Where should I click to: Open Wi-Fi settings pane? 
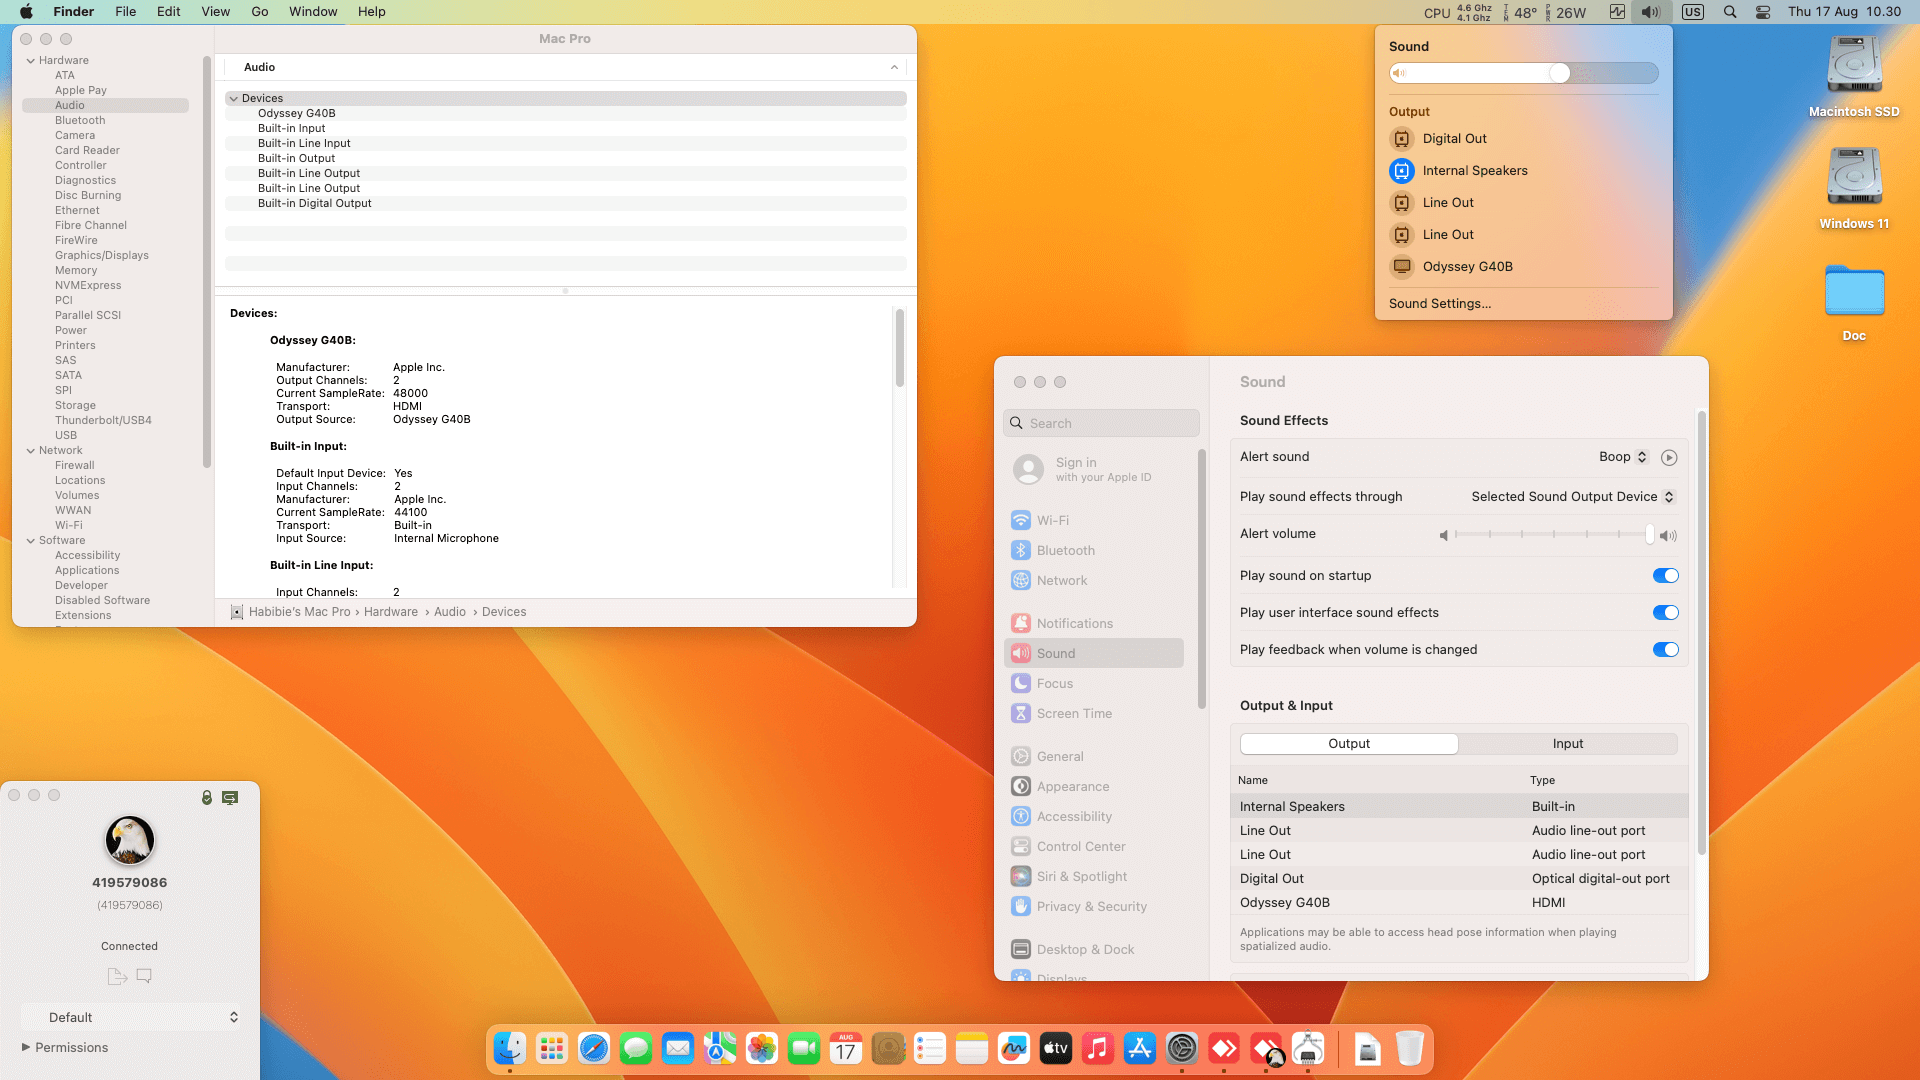pyautogui.click(x=1094, y=521)
